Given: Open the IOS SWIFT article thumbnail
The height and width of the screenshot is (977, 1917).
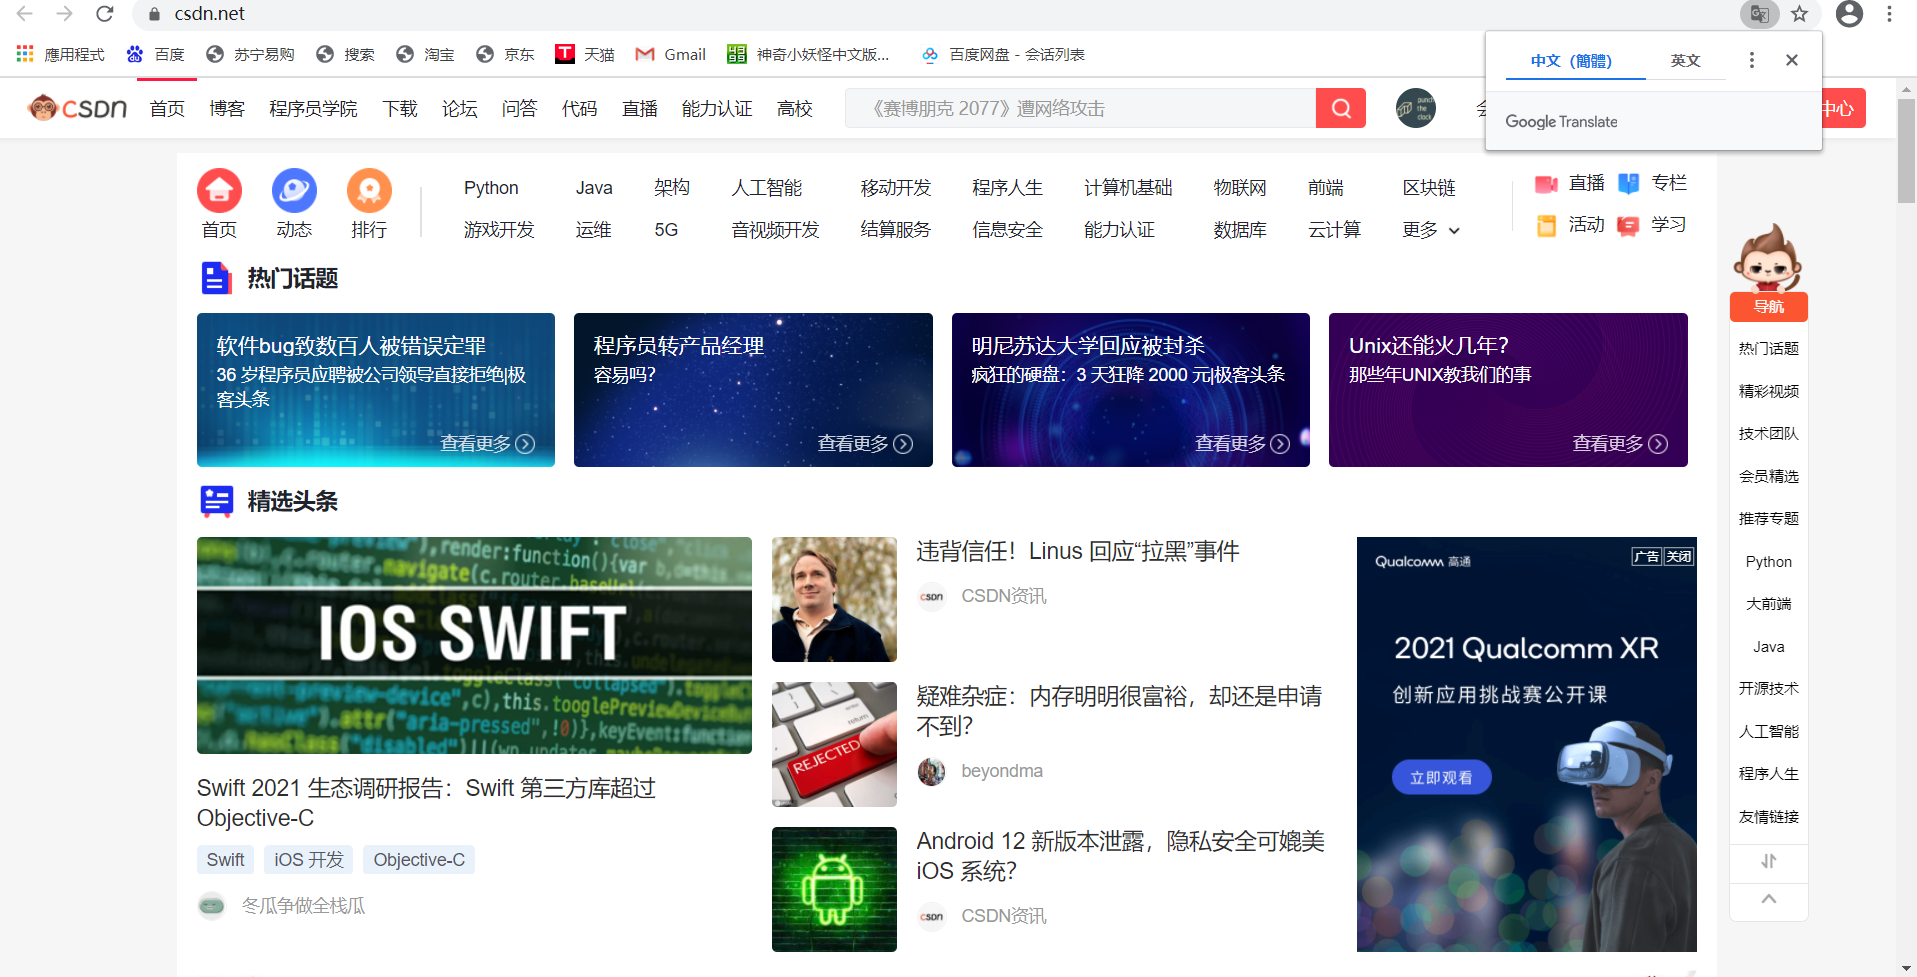Looking at the screenshot, I should [x=474, y=645].
